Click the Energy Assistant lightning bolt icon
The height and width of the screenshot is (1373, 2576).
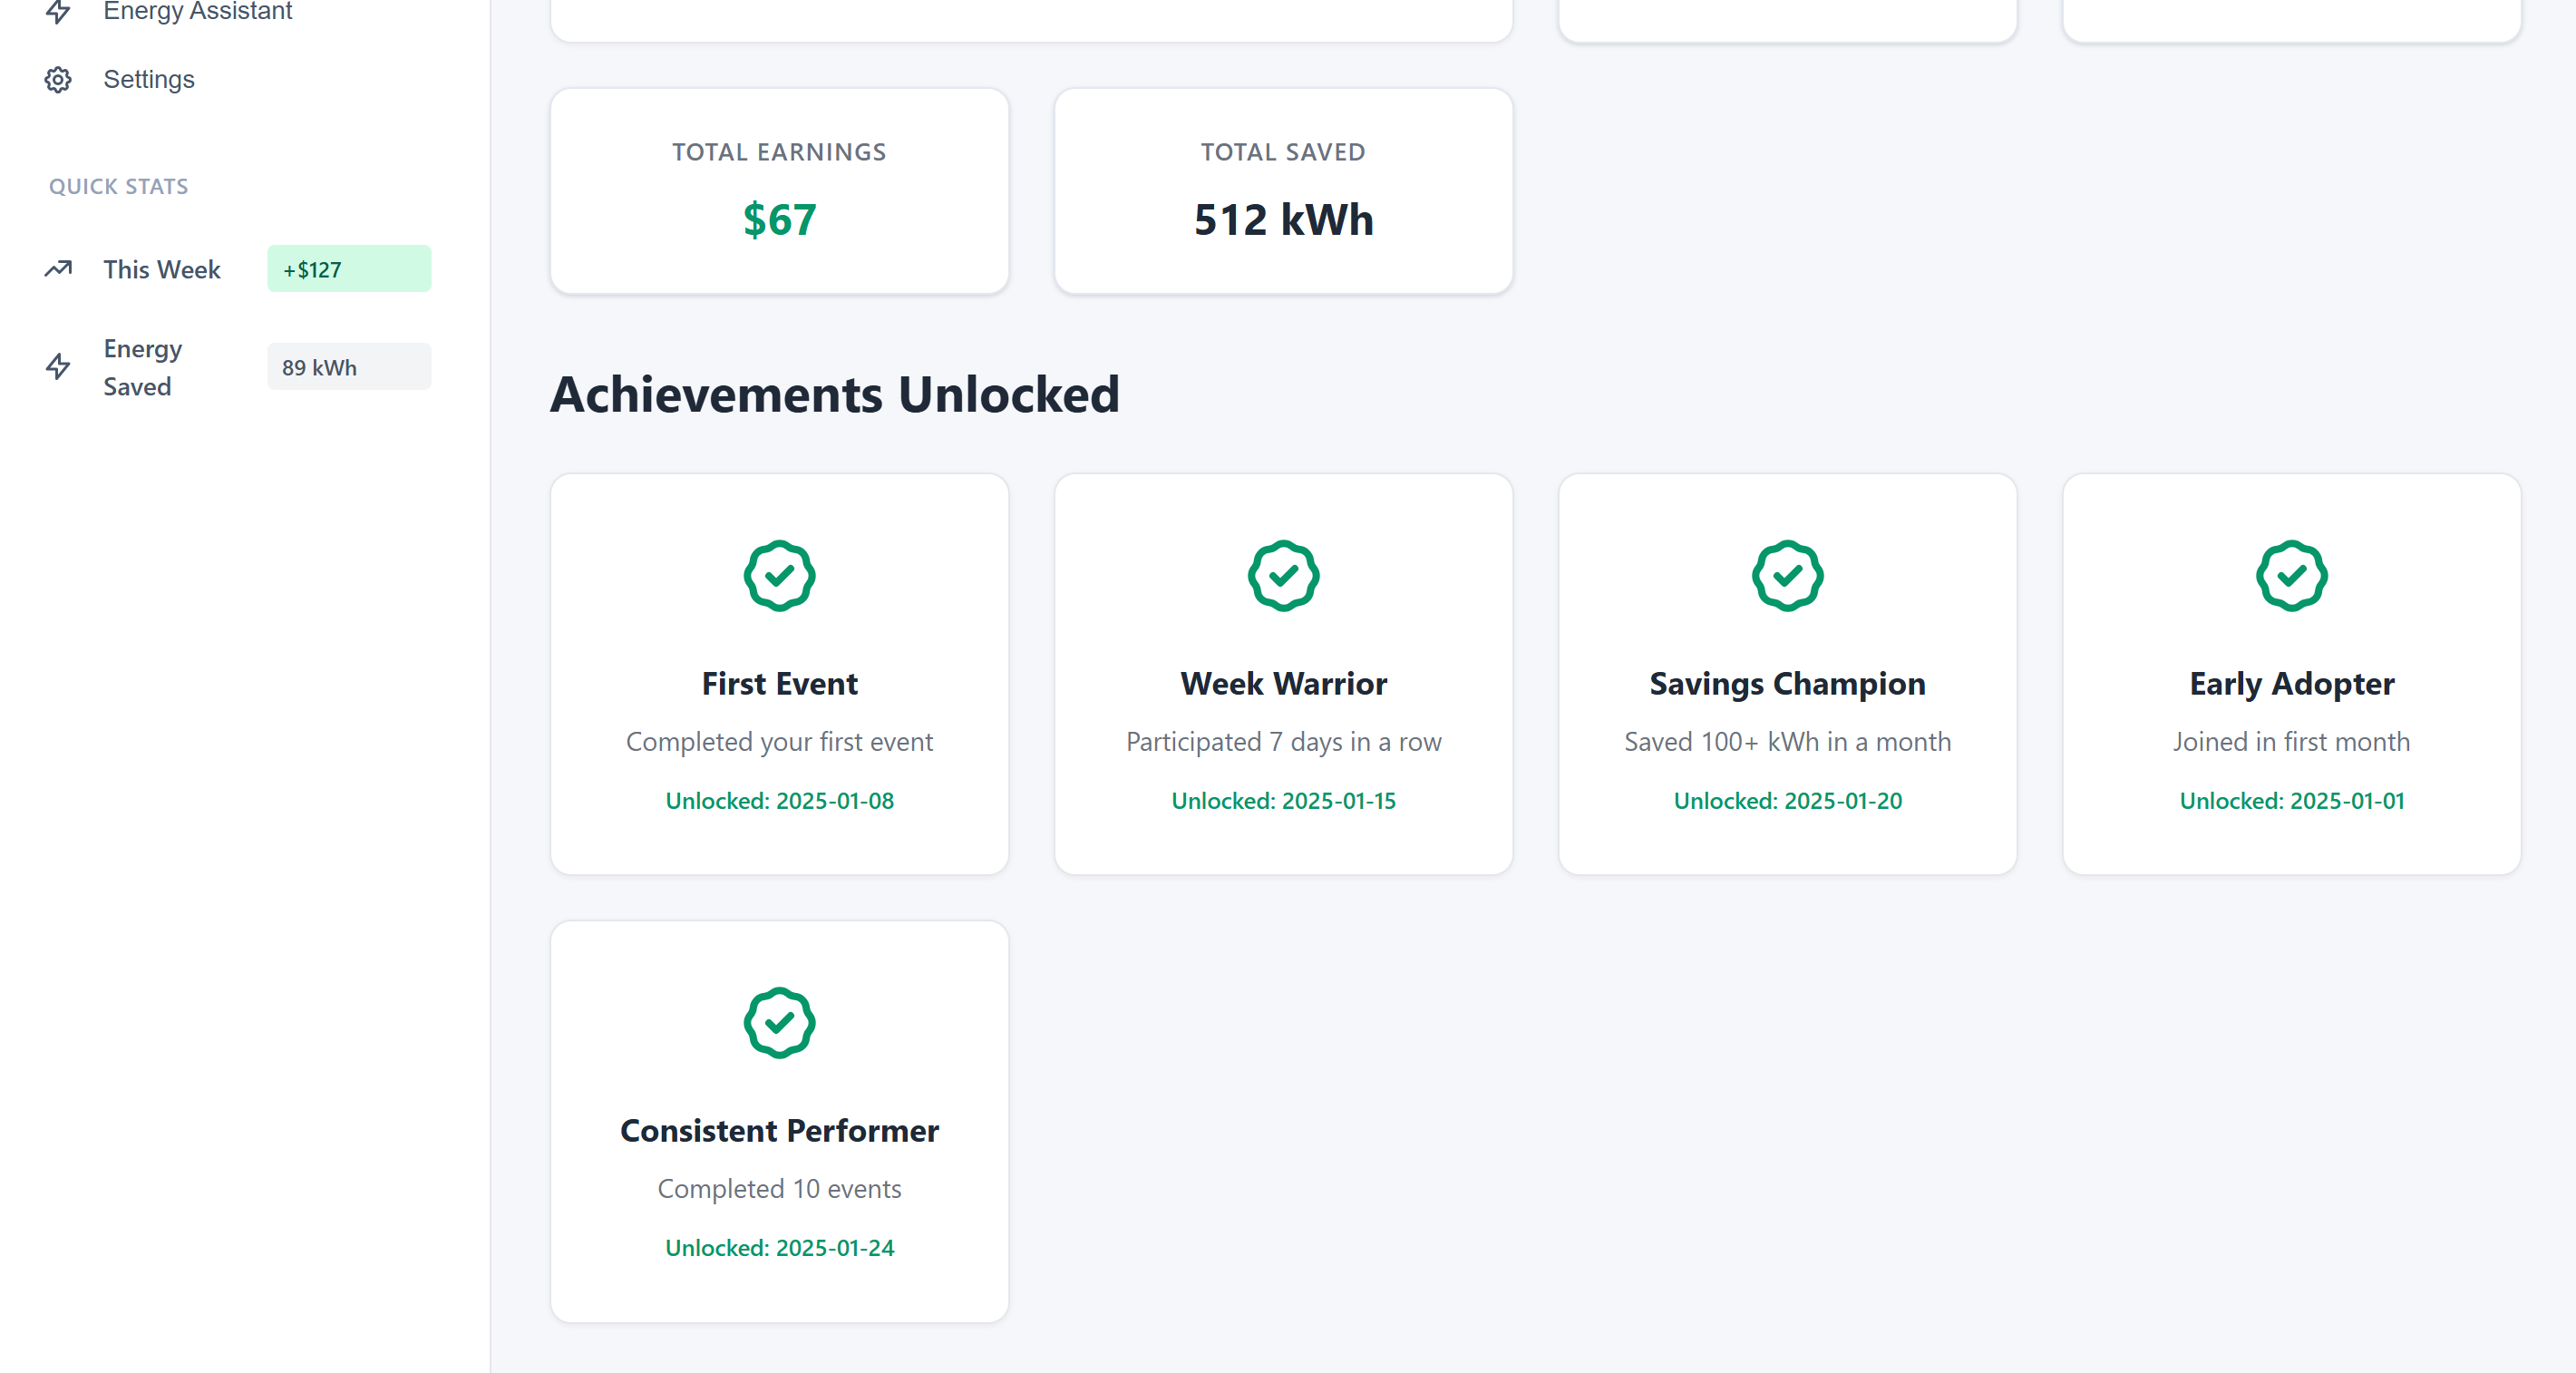58,11
